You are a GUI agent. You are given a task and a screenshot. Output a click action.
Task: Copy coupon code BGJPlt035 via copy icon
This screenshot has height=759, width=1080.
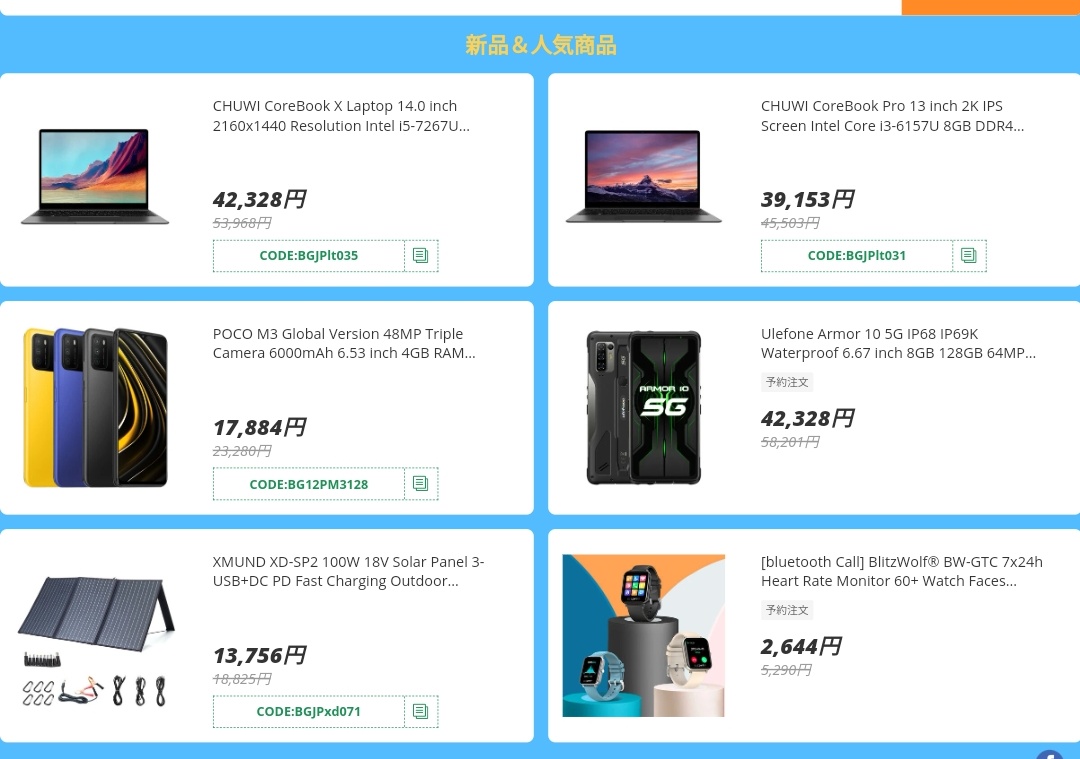point(421,256)
